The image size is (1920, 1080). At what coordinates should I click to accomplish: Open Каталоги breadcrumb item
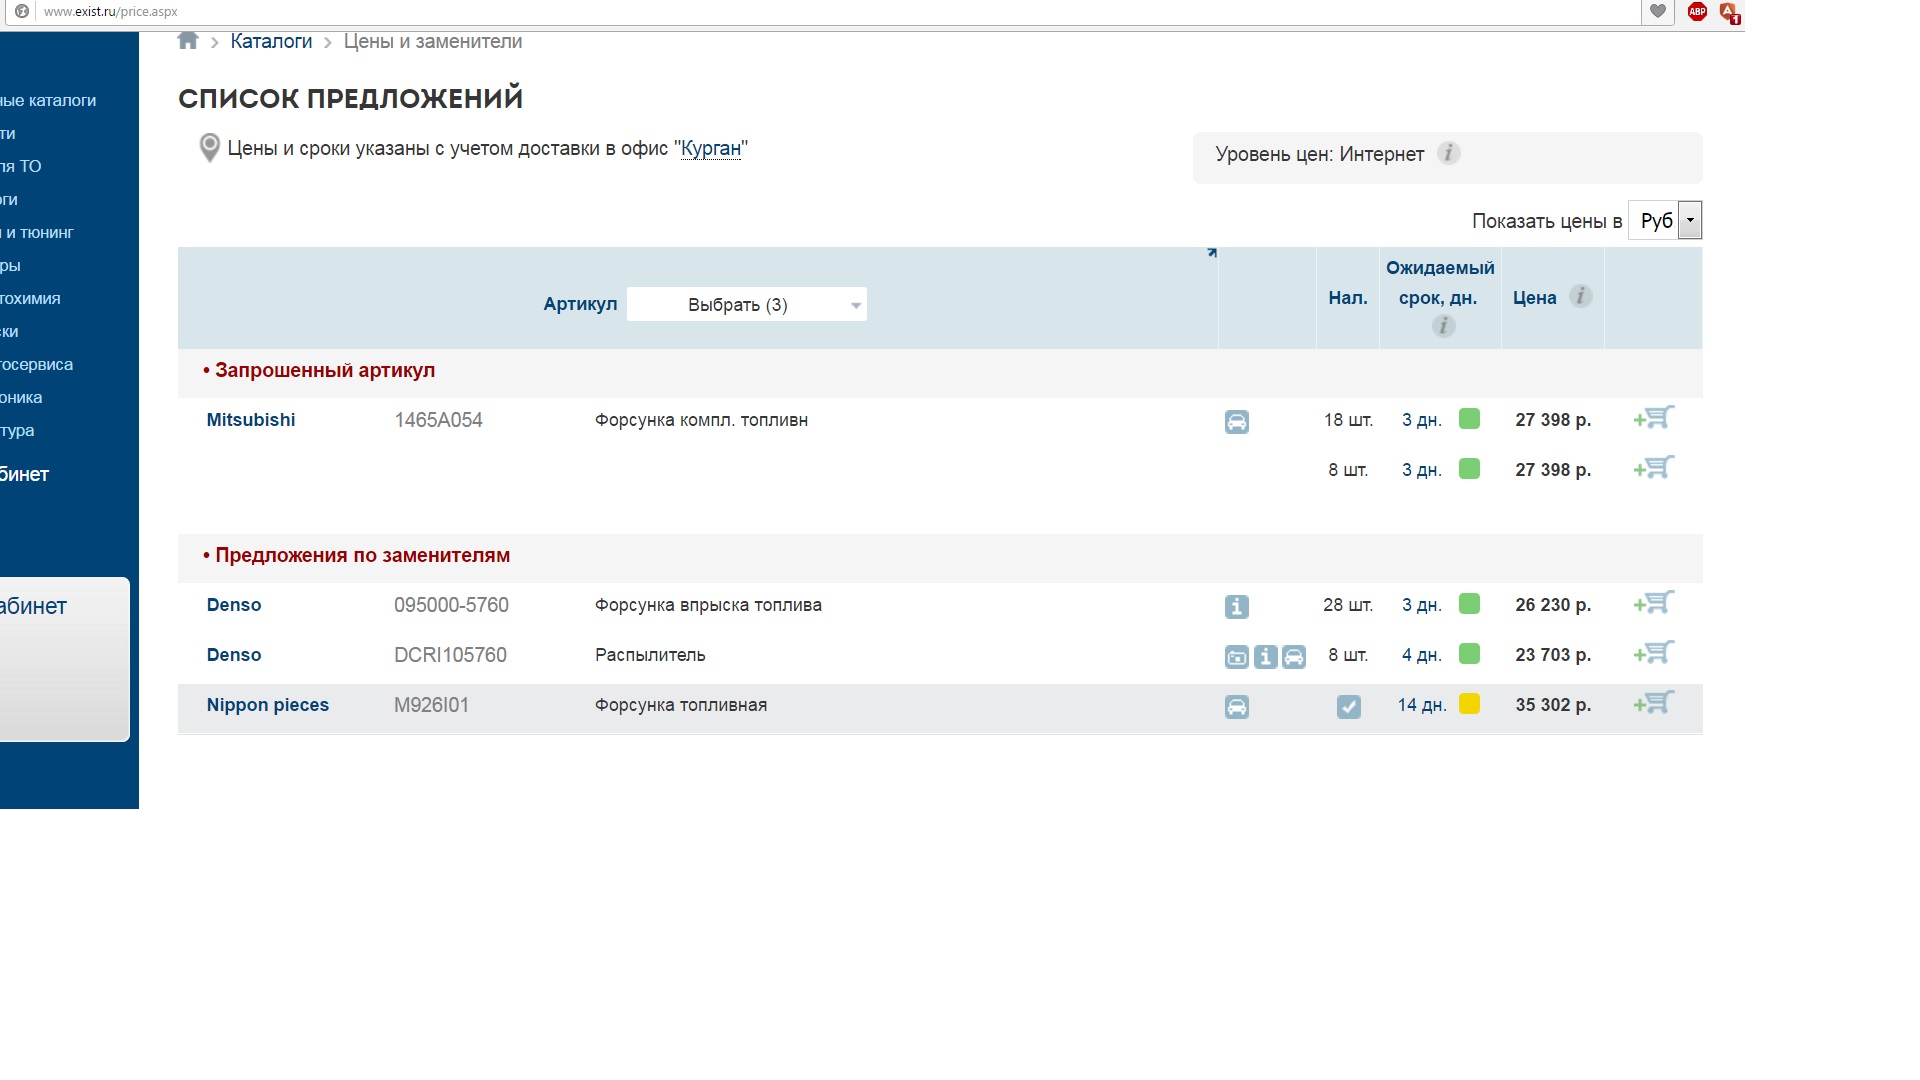pyautogui.click(x=271, y=41)
